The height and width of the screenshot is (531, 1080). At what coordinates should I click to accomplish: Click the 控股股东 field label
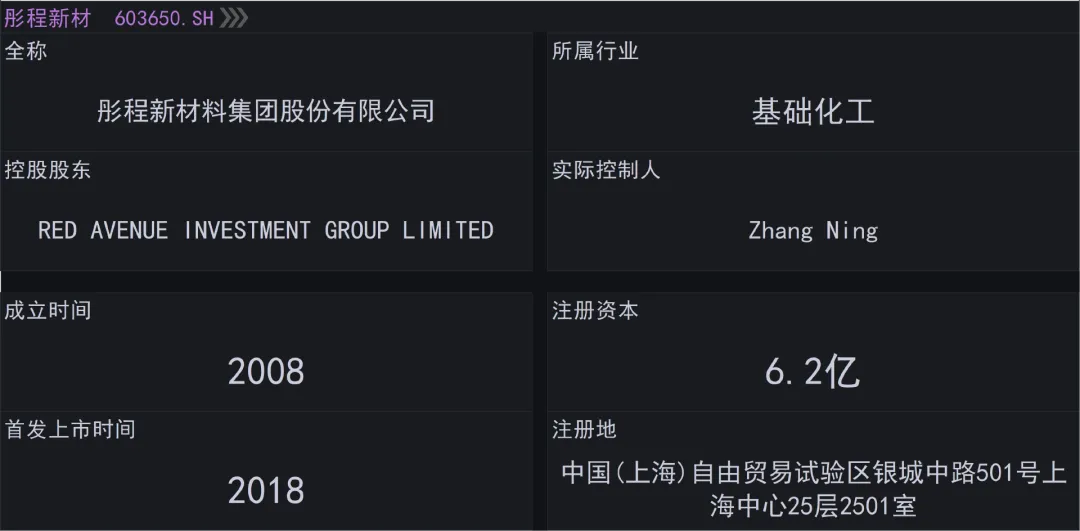coord(48,170)
